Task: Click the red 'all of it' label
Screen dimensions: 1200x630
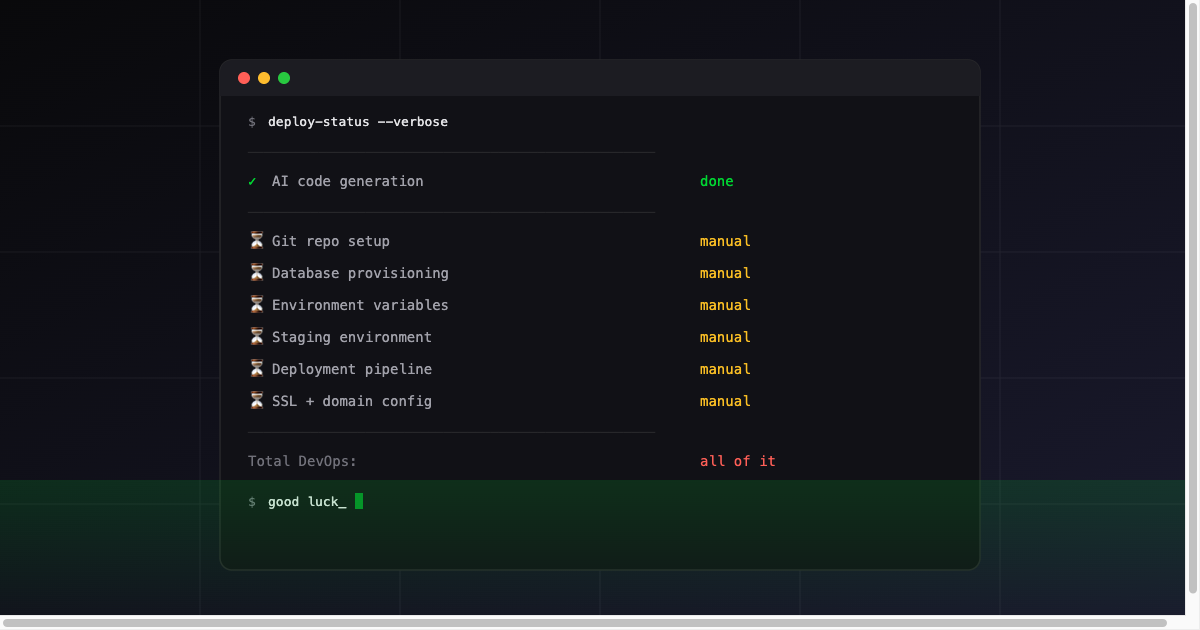Action: [738, 460]
